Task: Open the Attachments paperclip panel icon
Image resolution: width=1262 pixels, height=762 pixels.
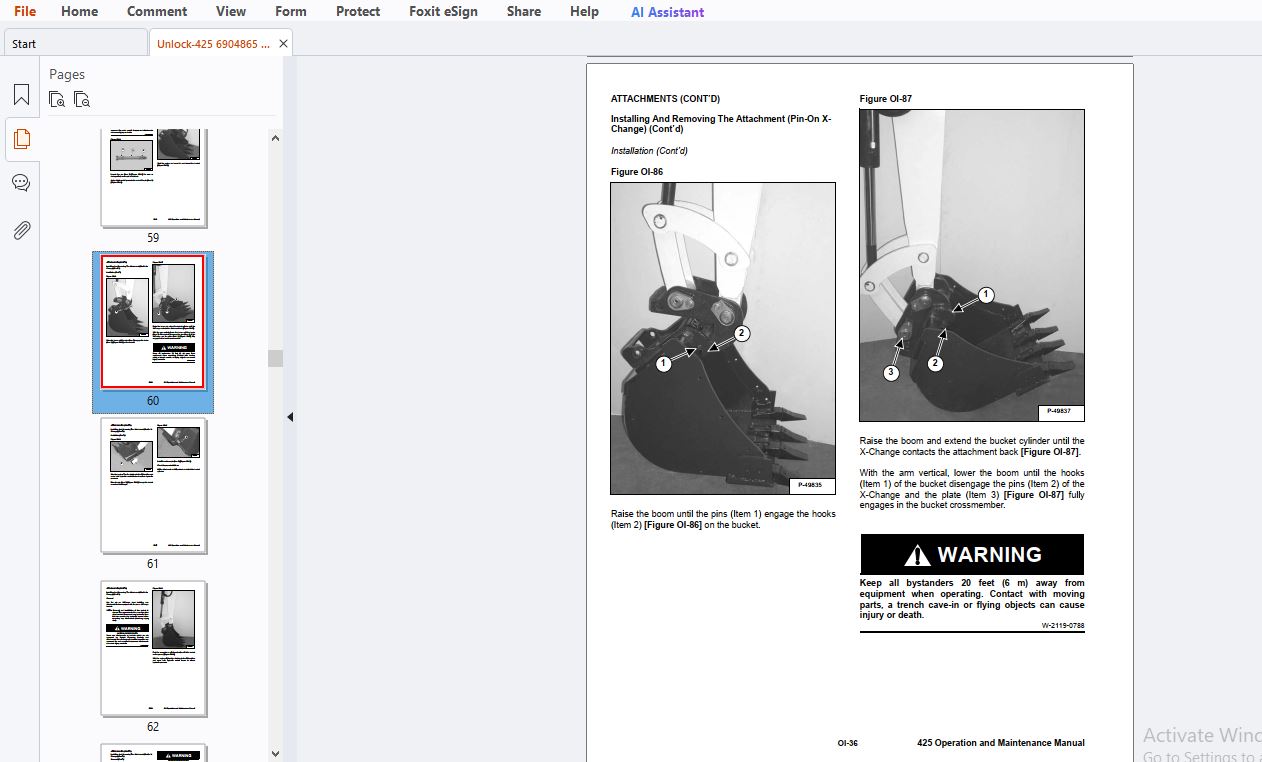Action: click(x=21, y=230)
